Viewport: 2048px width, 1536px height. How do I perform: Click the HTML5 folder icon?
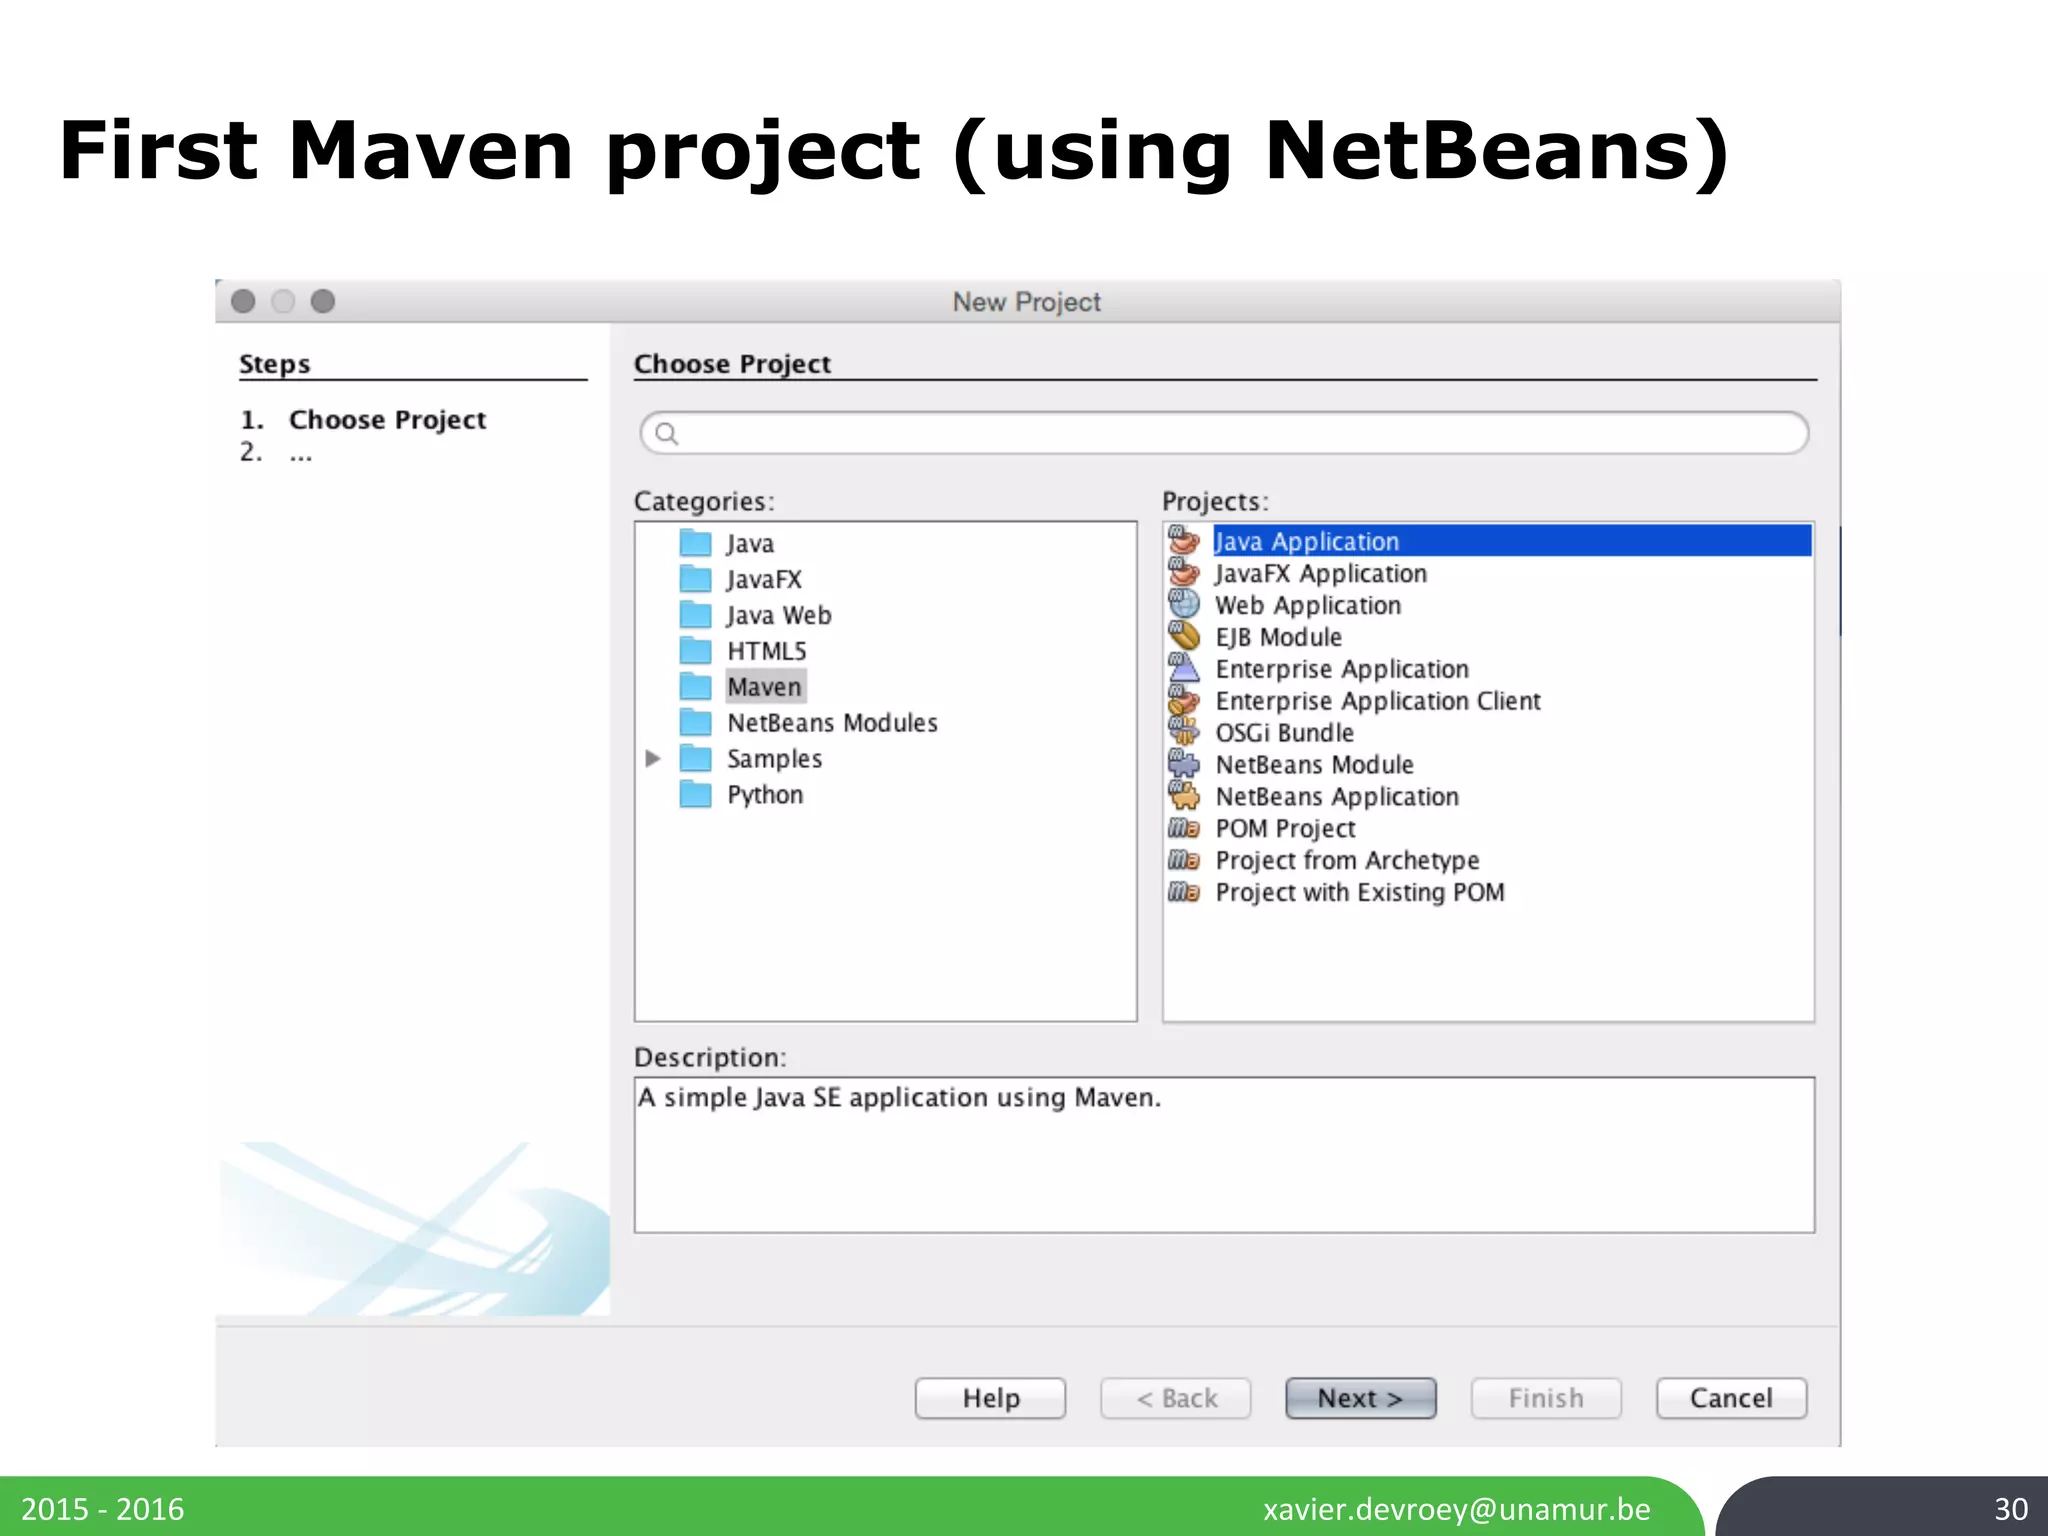[695, 651]
